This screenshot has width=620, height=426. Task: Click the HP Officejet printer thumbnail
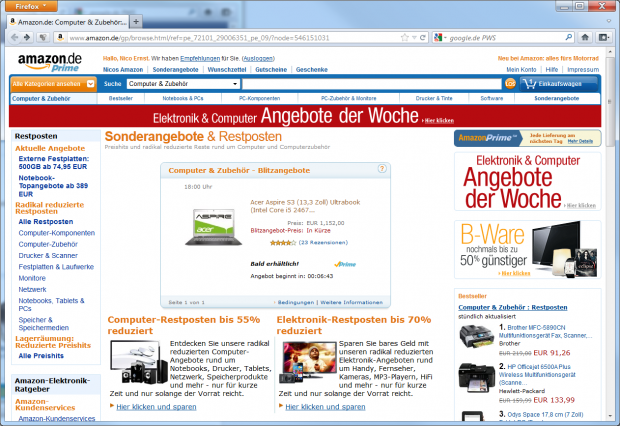click(x=476, y=378)
